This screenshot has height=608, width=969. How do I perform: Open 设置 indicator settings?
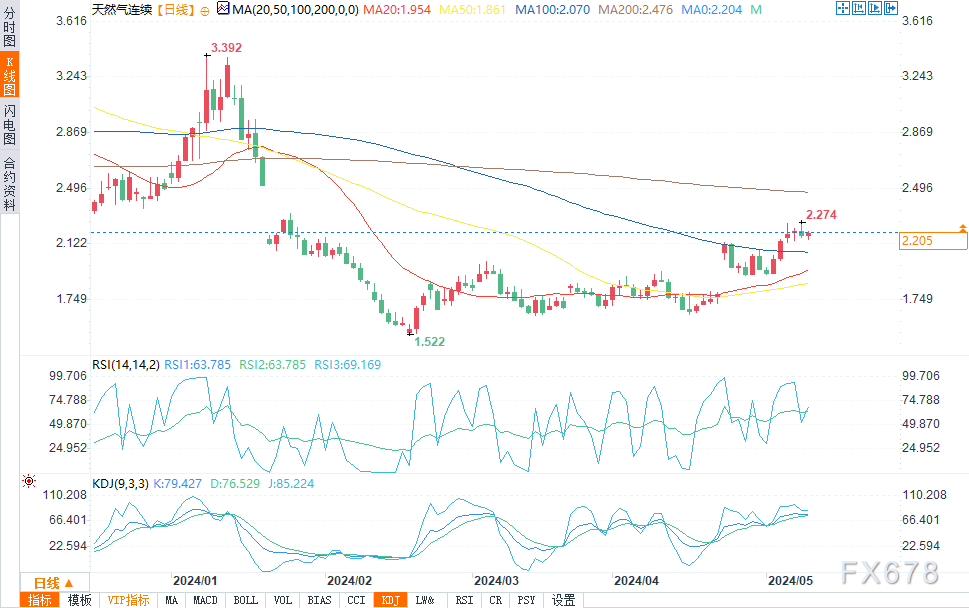click(x=564, y=600)
